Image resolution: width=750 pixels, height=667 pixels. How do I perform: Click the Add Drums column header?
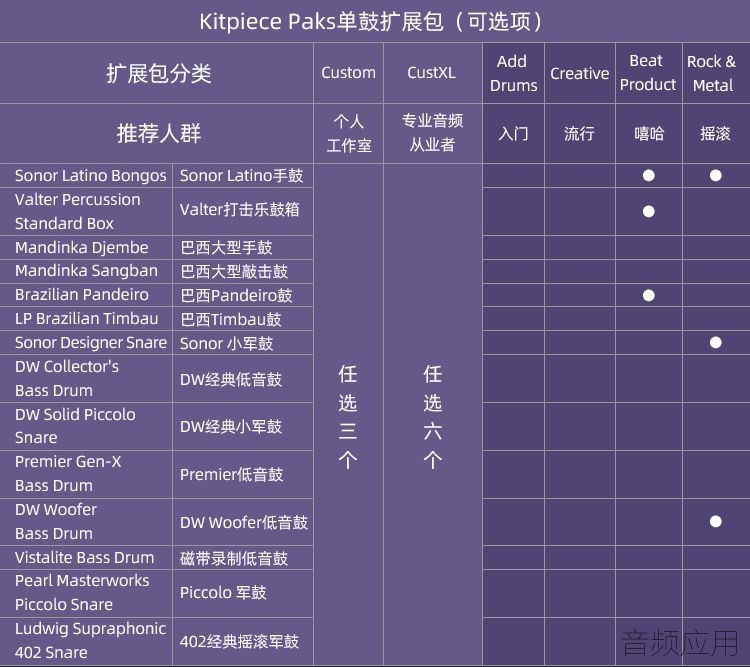click(513, 73)
